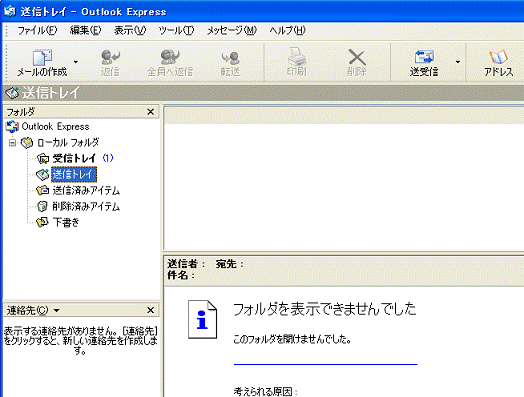Screen dimensions: 524x397
Task: Open the 連絡先(C) dropdown arrow
Action: point(56,311)
